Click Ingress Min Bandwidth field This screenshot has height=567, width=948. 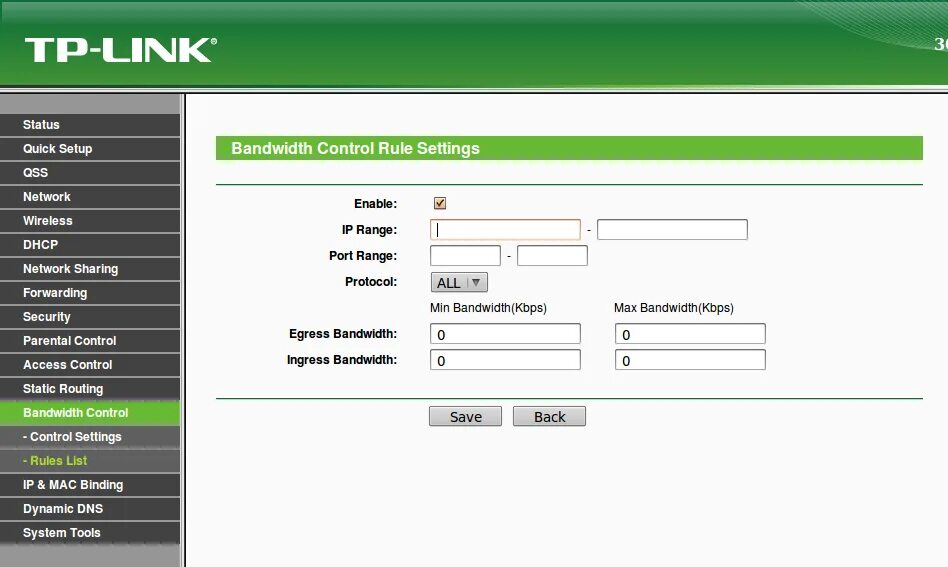coord(505,360)
